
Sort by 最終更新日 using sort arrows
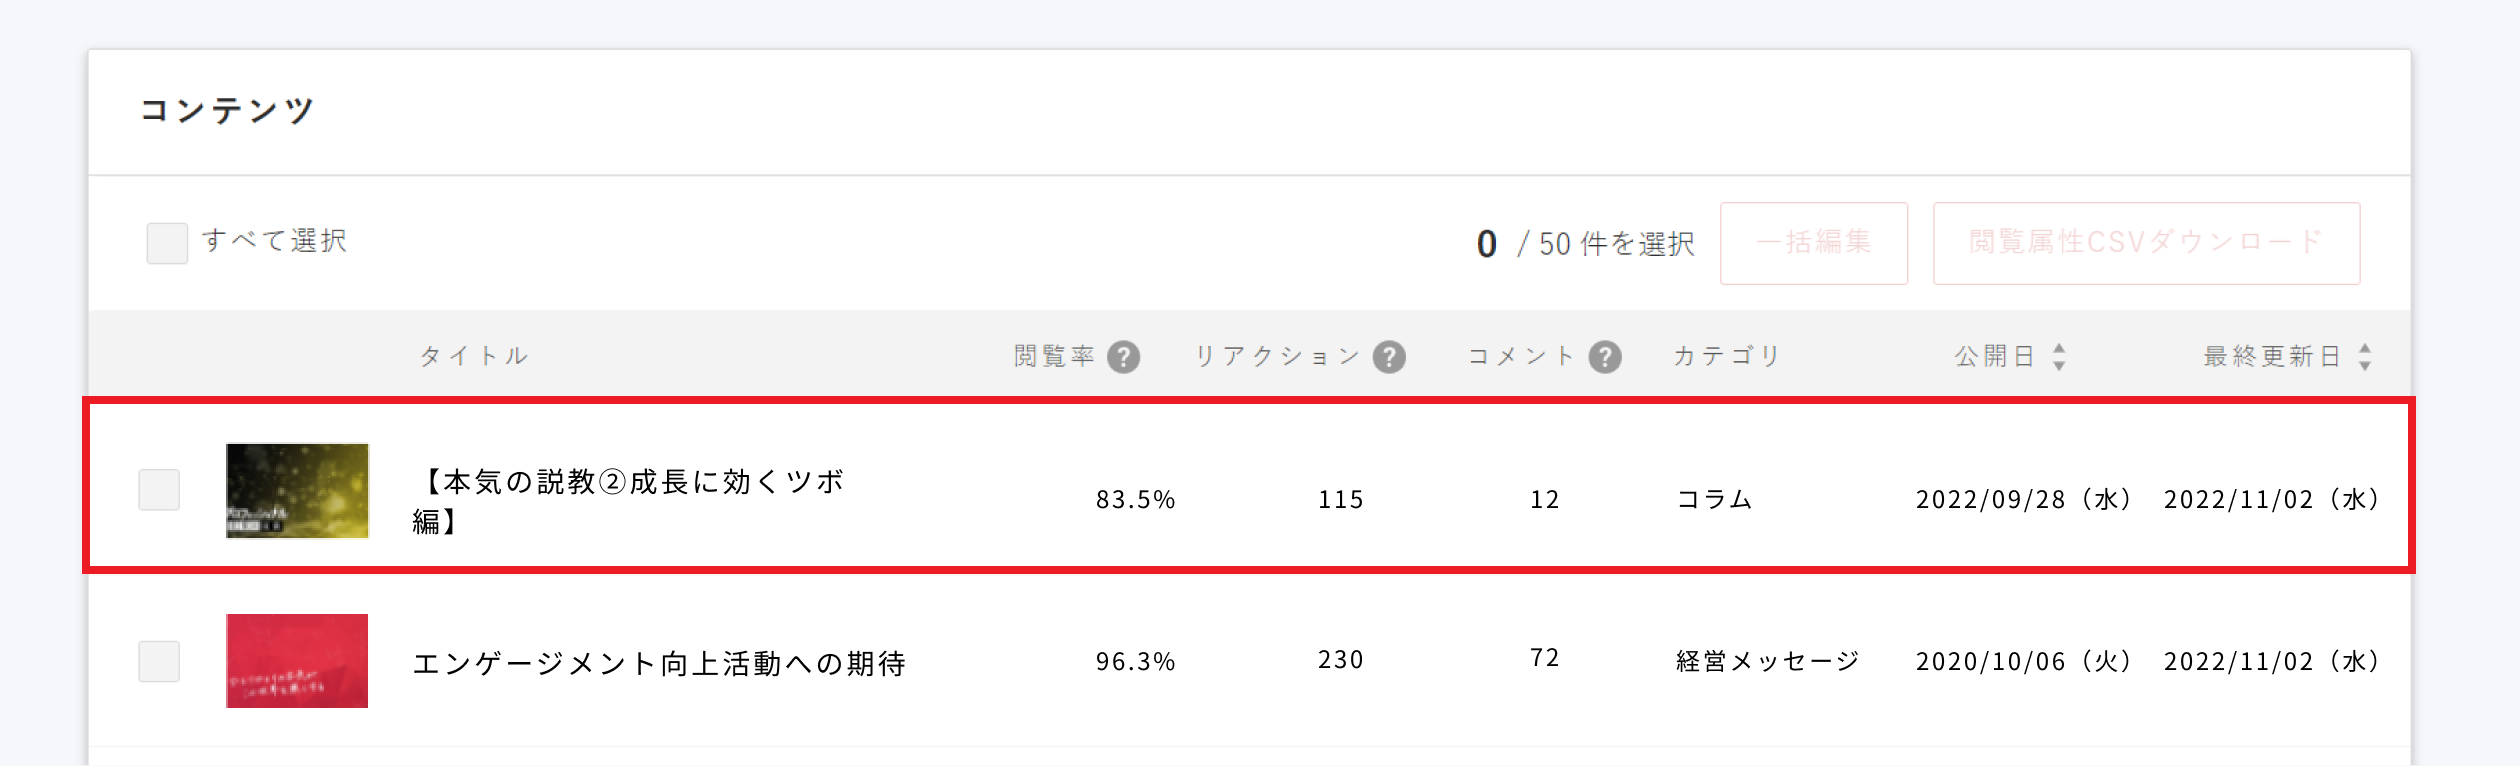tap(2365, 357)
